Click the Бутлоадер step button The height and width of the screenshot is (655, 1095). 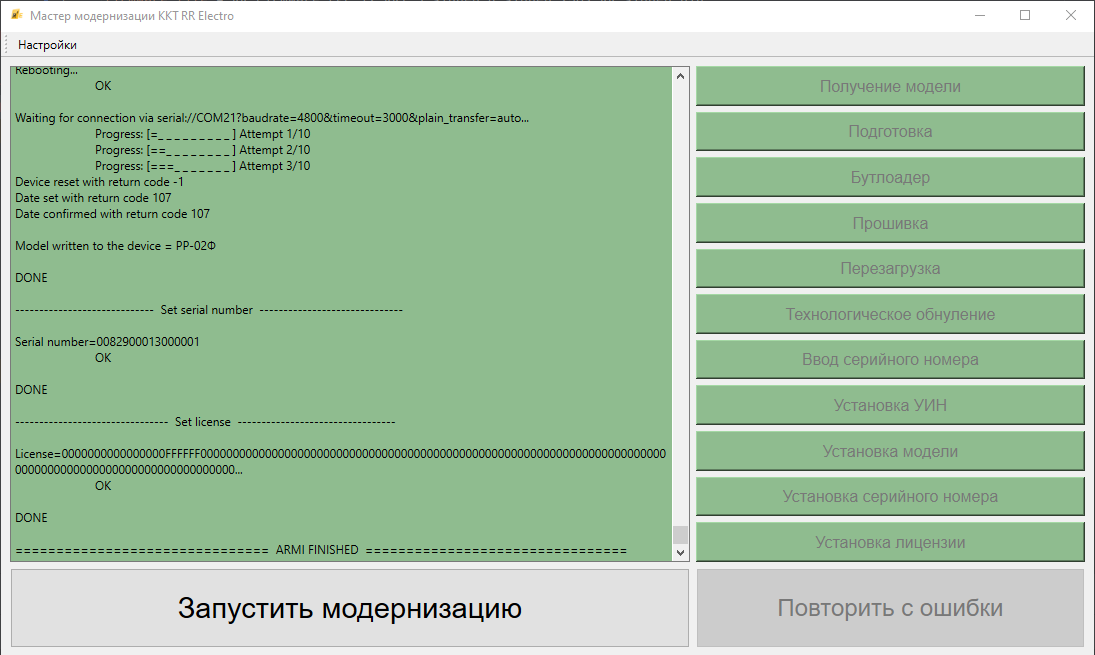[890, 178]
